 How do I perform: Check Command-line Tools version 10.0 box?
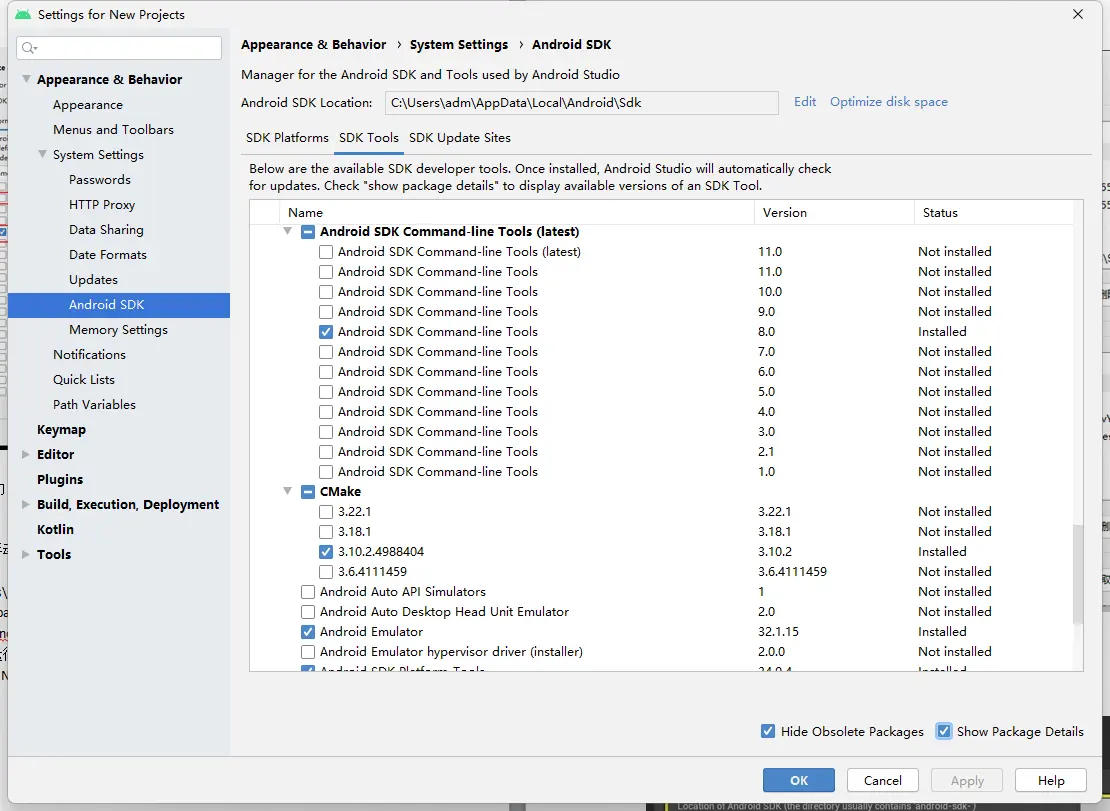click(x=326, y=292)
